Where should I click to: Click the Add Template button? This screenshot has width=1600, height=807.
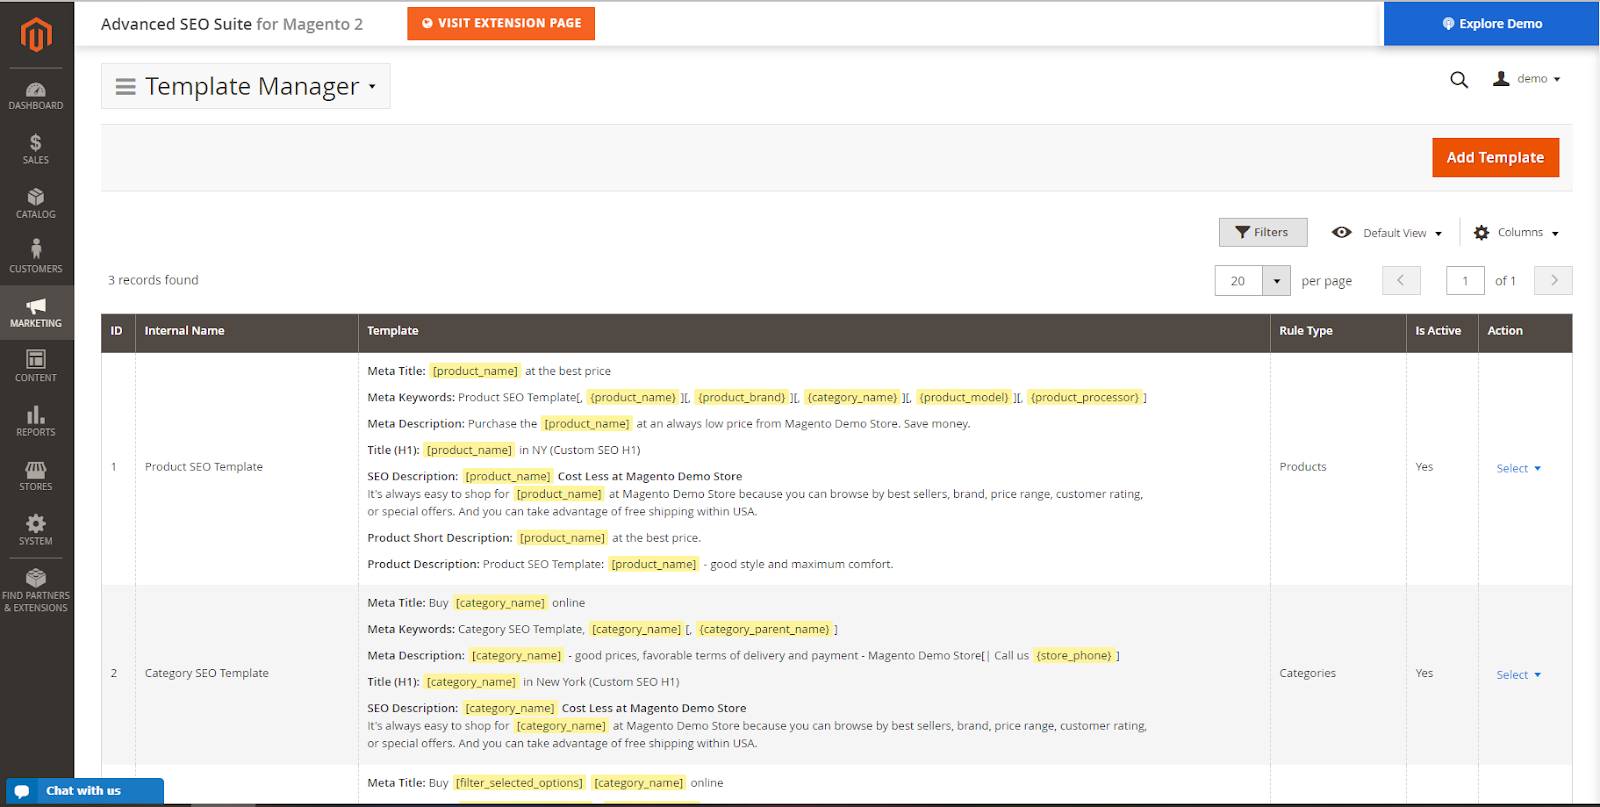coord(1495,158)
